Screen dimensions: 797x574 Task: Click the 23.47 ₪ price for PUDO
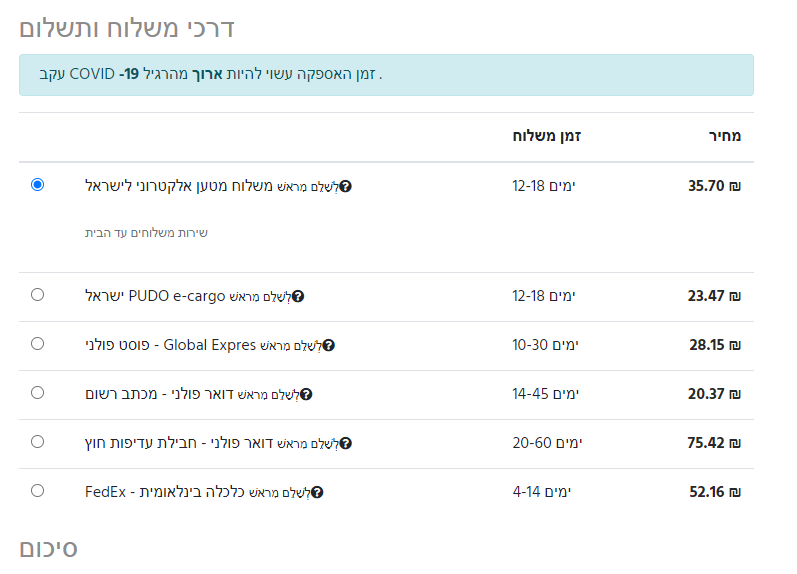click(x=714, y=296)
